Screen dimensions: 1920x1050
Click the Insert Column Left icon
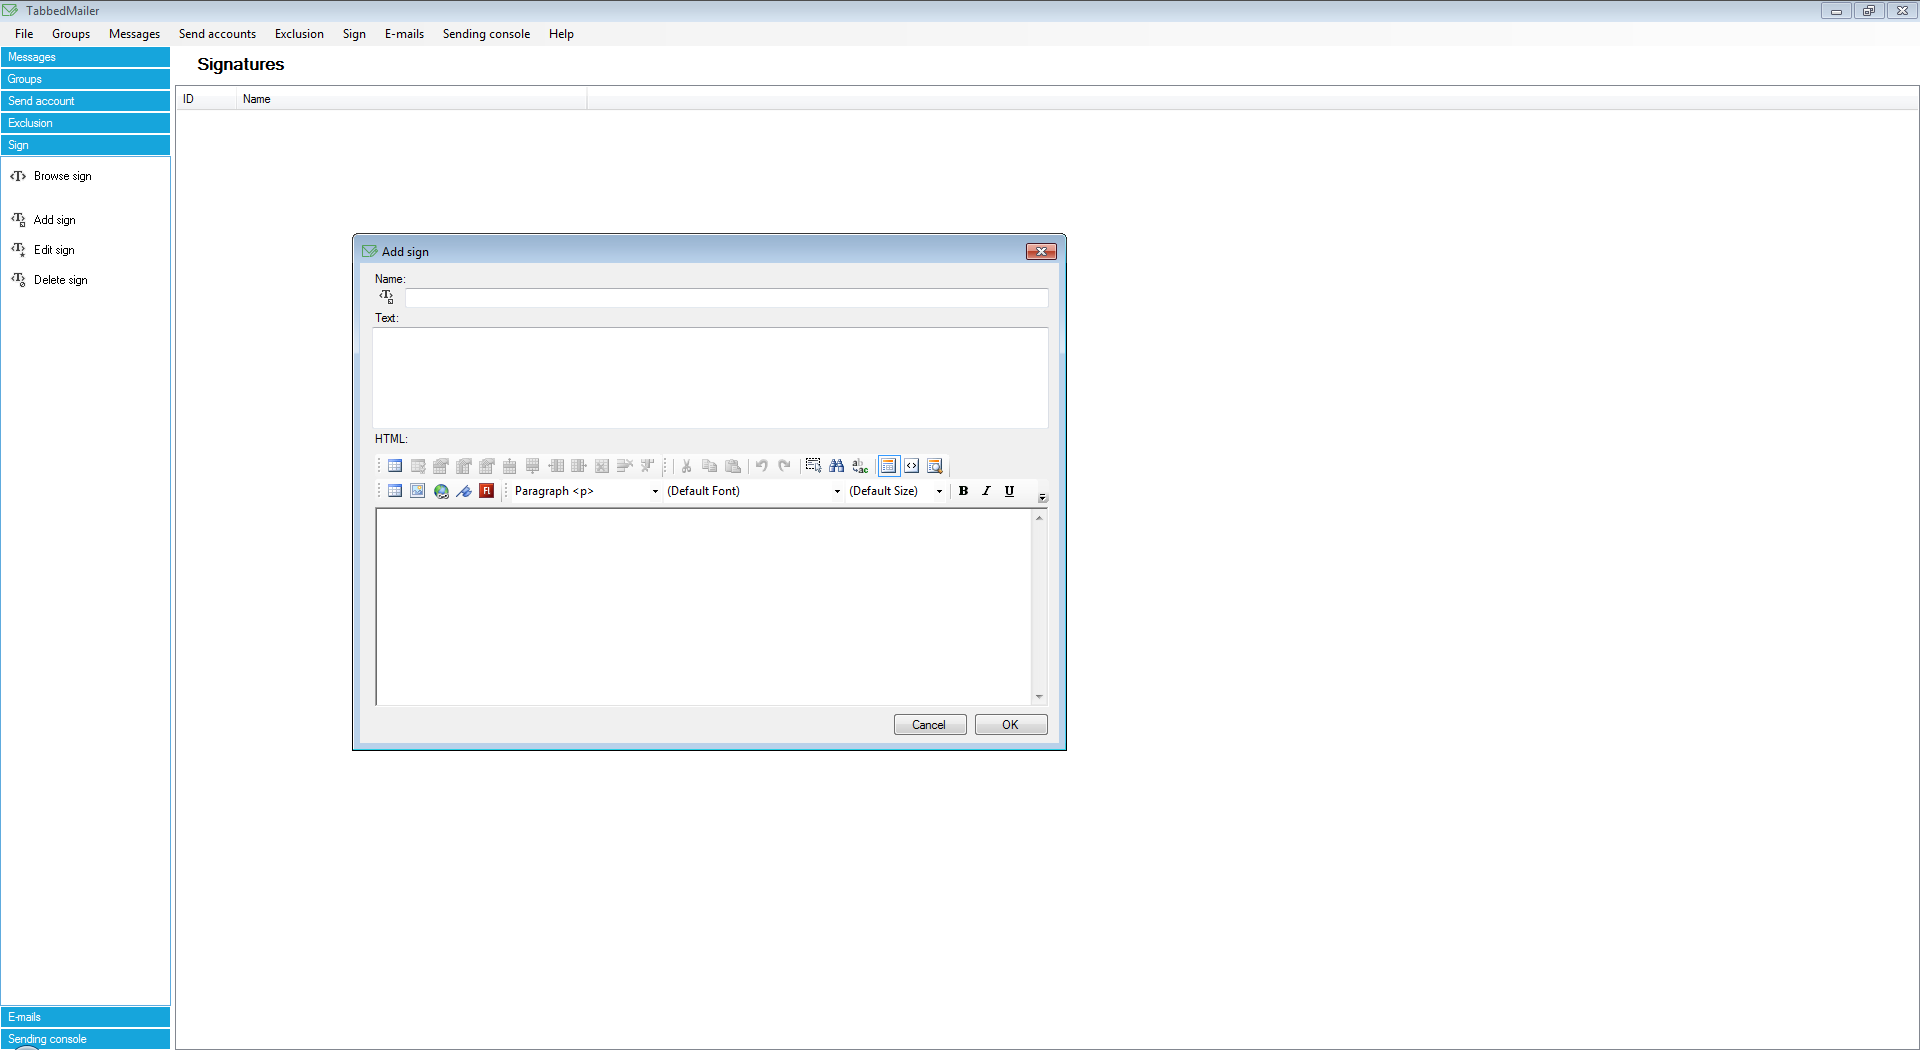(x=556, y=466)
